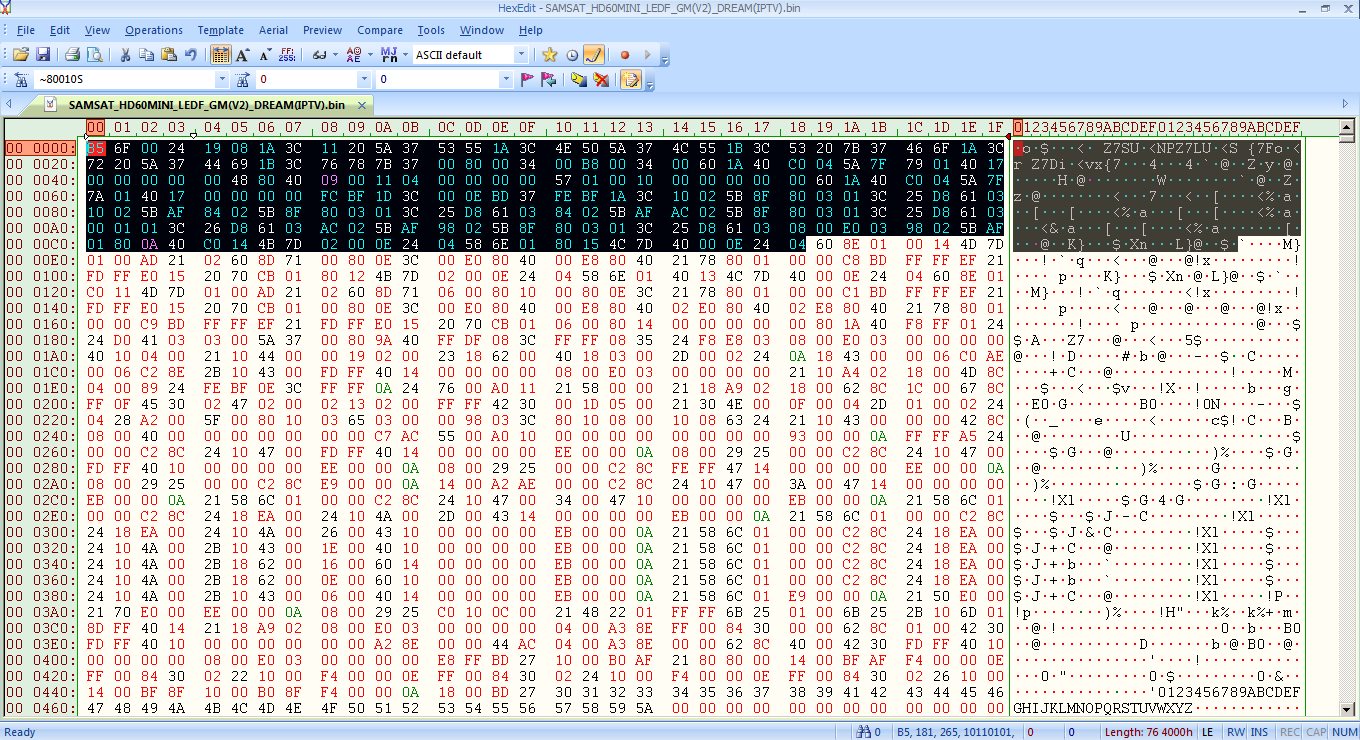Open the Edit menu

point(60,30)
